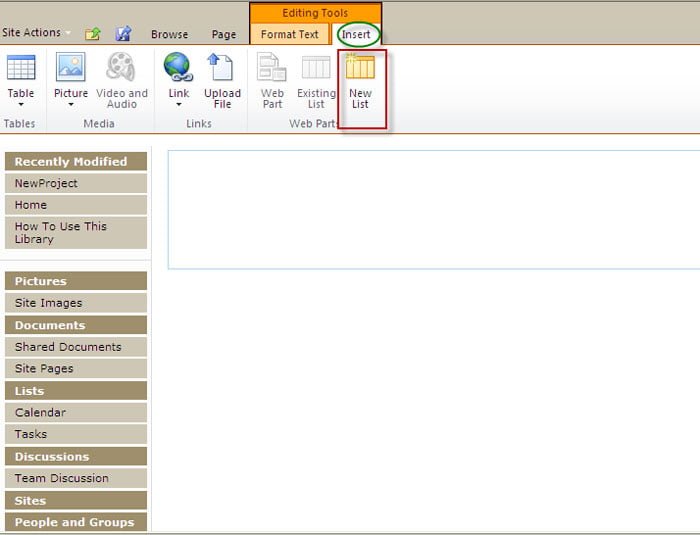Screen dimensions: 700x535
Task: Click the Editing Tools header
Action: (x=315, y=13)
